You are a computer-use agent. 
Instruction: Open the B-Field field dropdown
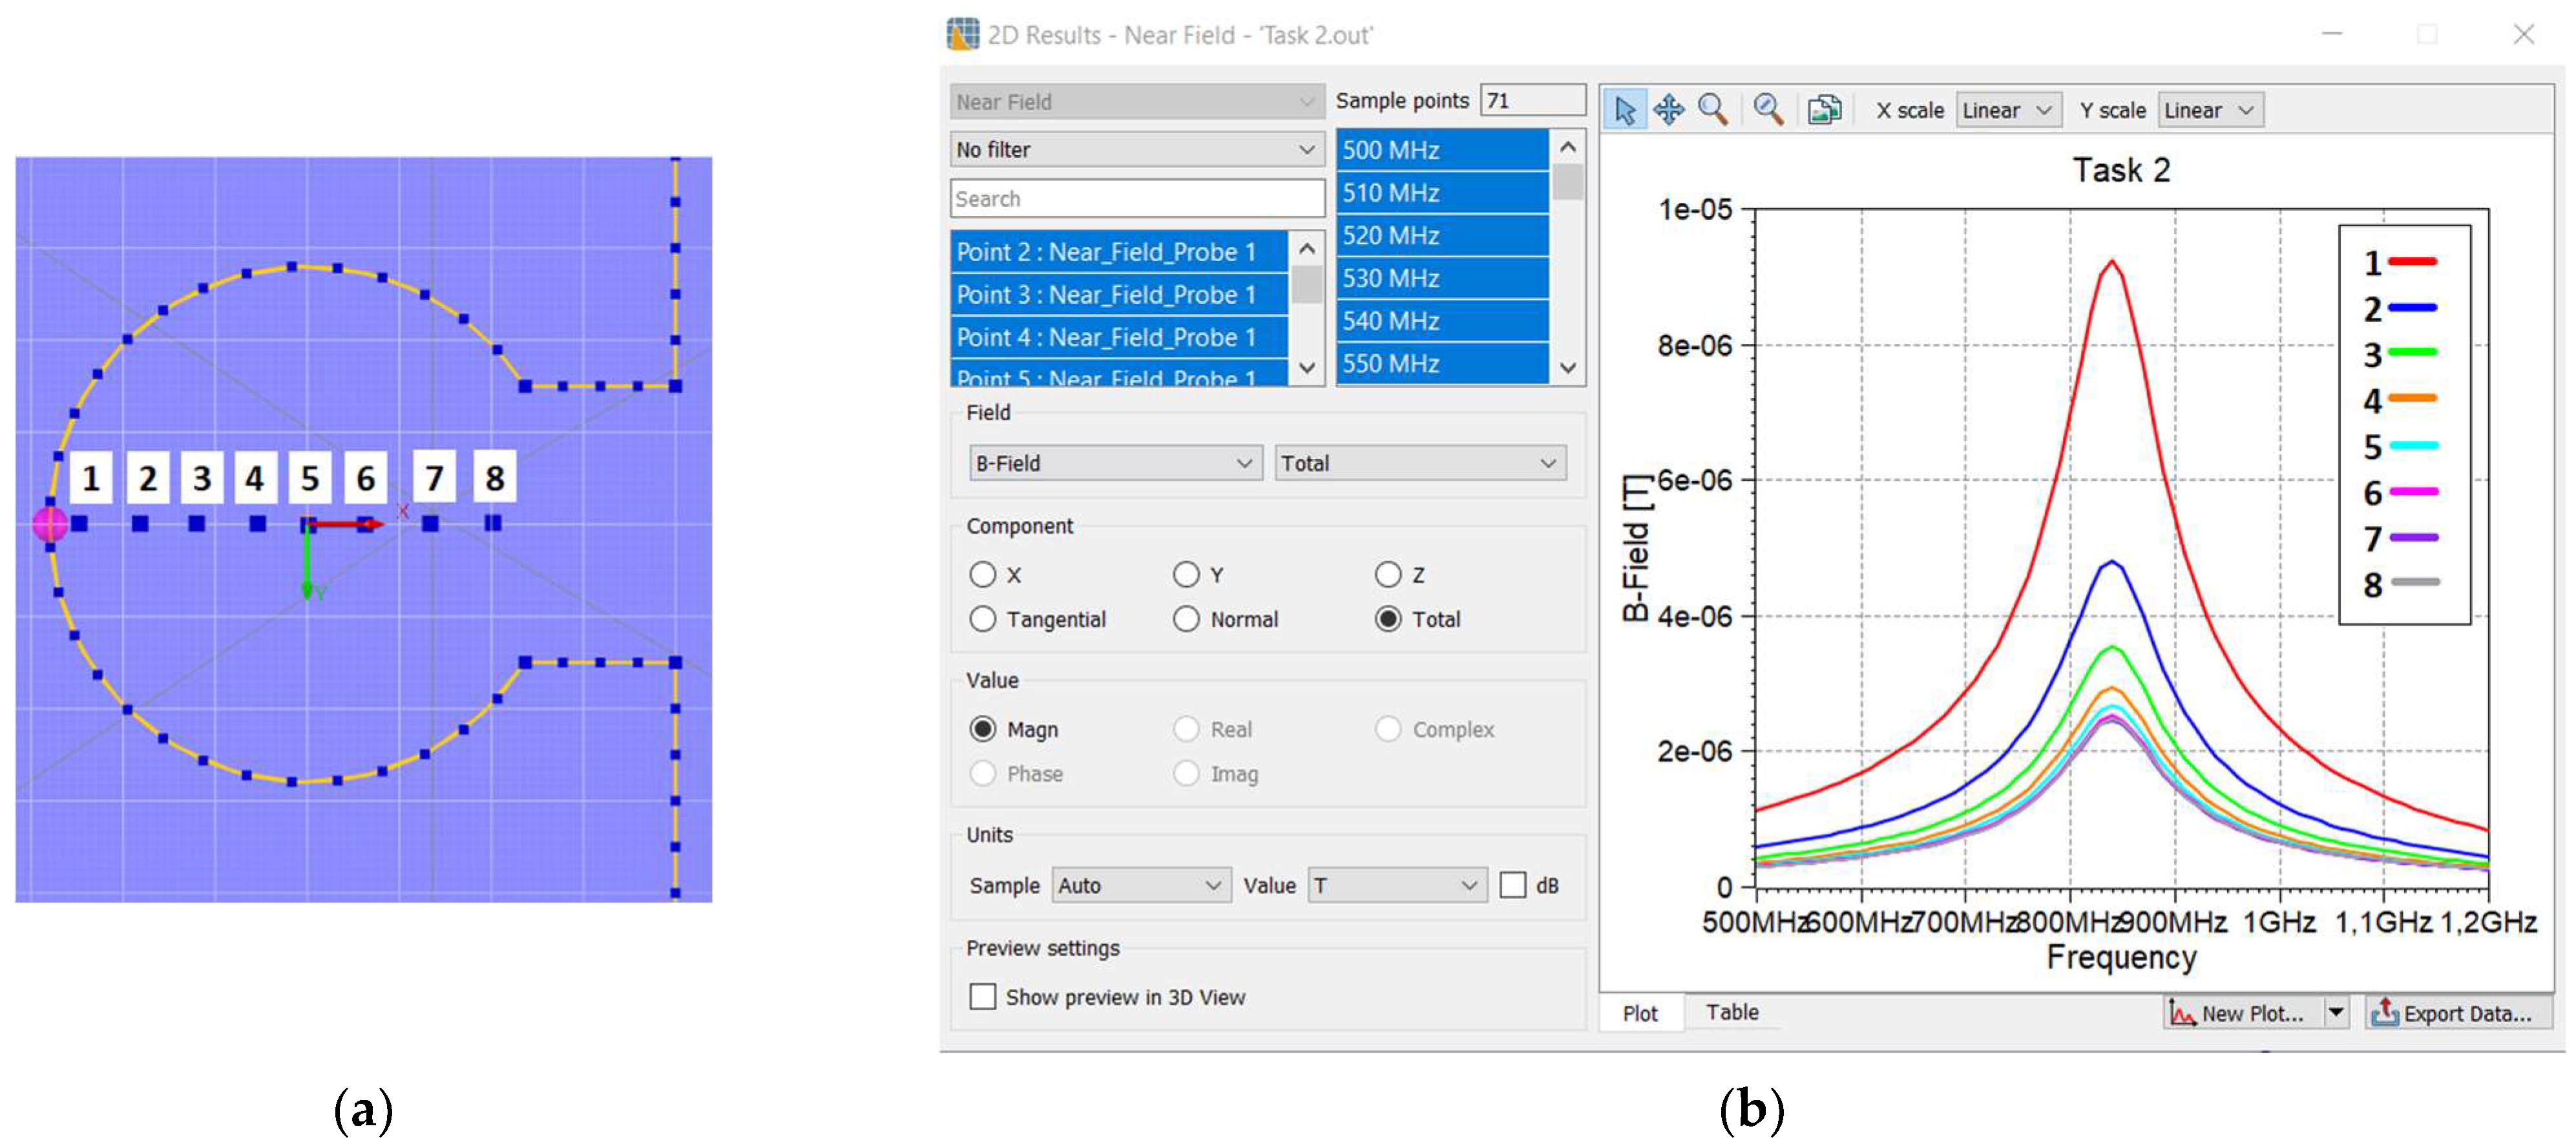point(1115,463)
